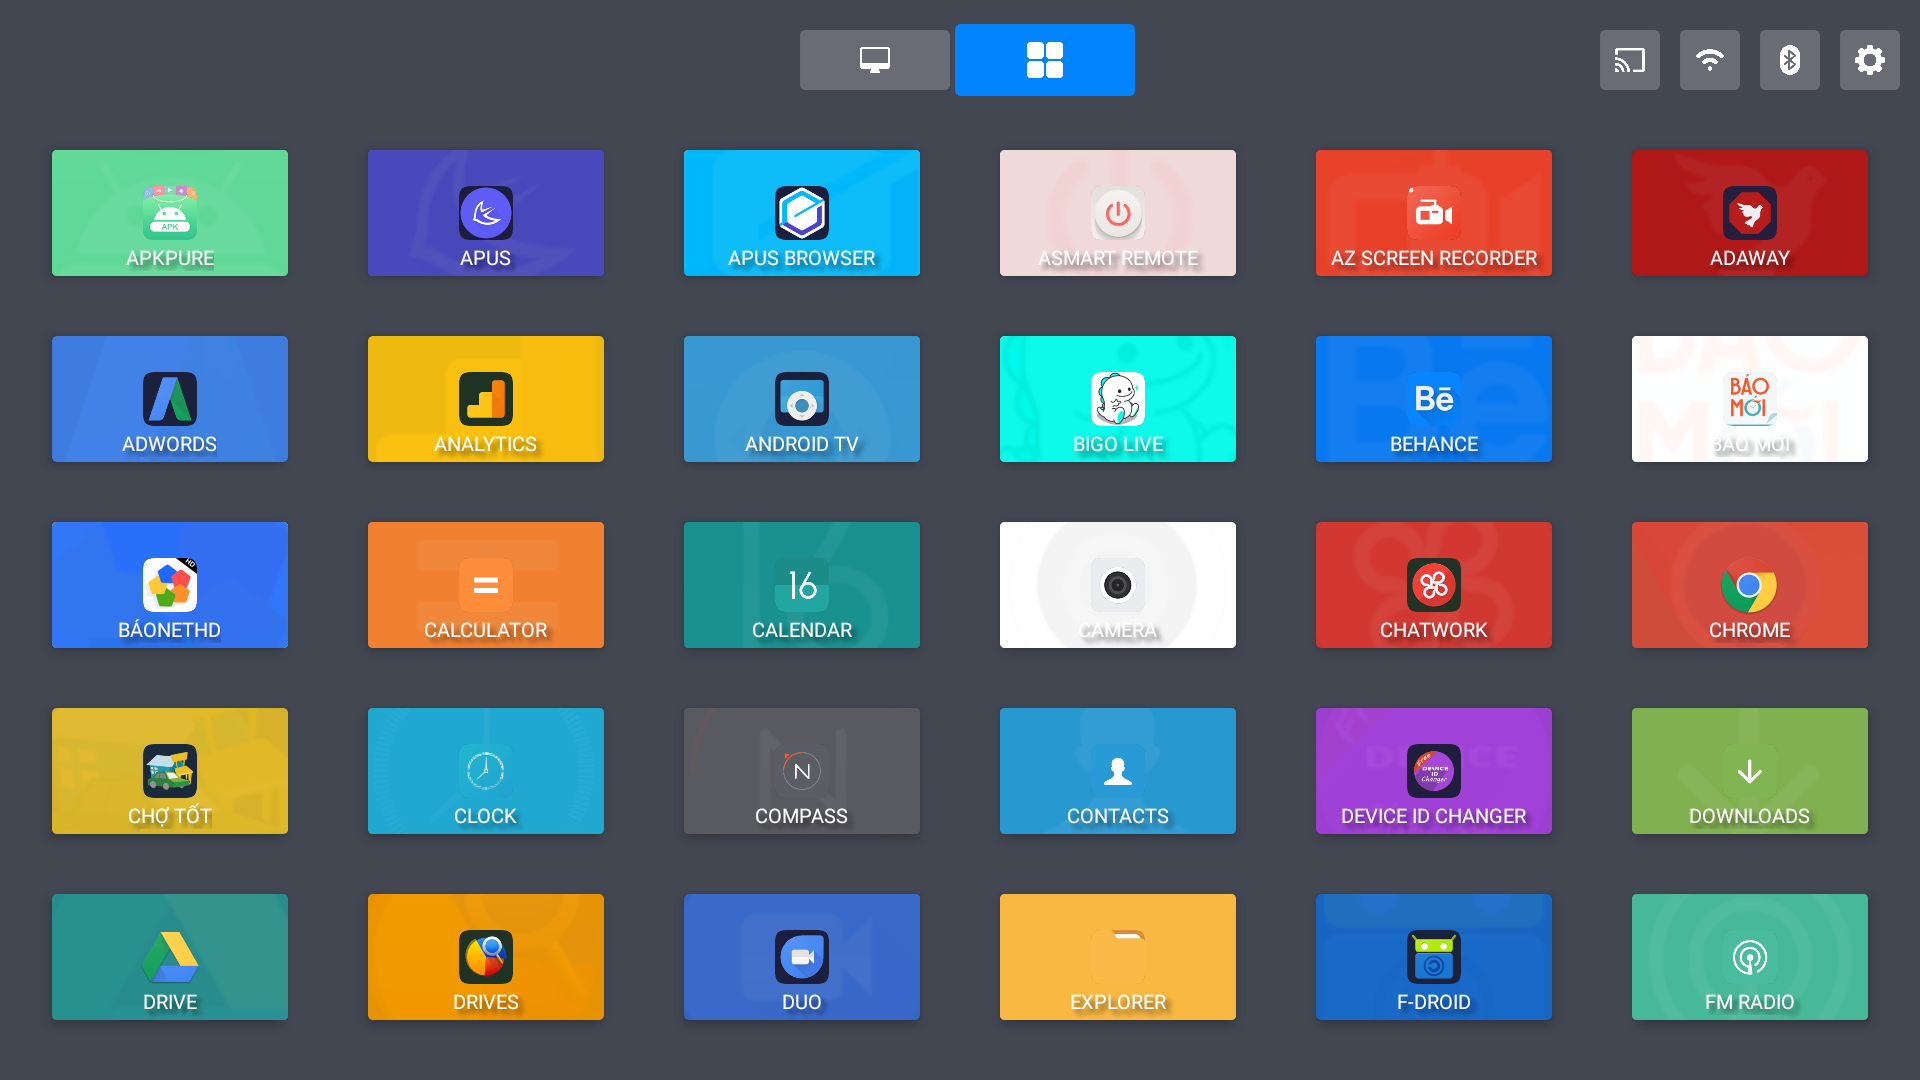Open the Calendar app tile
The height and width of the screenshot is (1080, 1920).
coord(801,585)
